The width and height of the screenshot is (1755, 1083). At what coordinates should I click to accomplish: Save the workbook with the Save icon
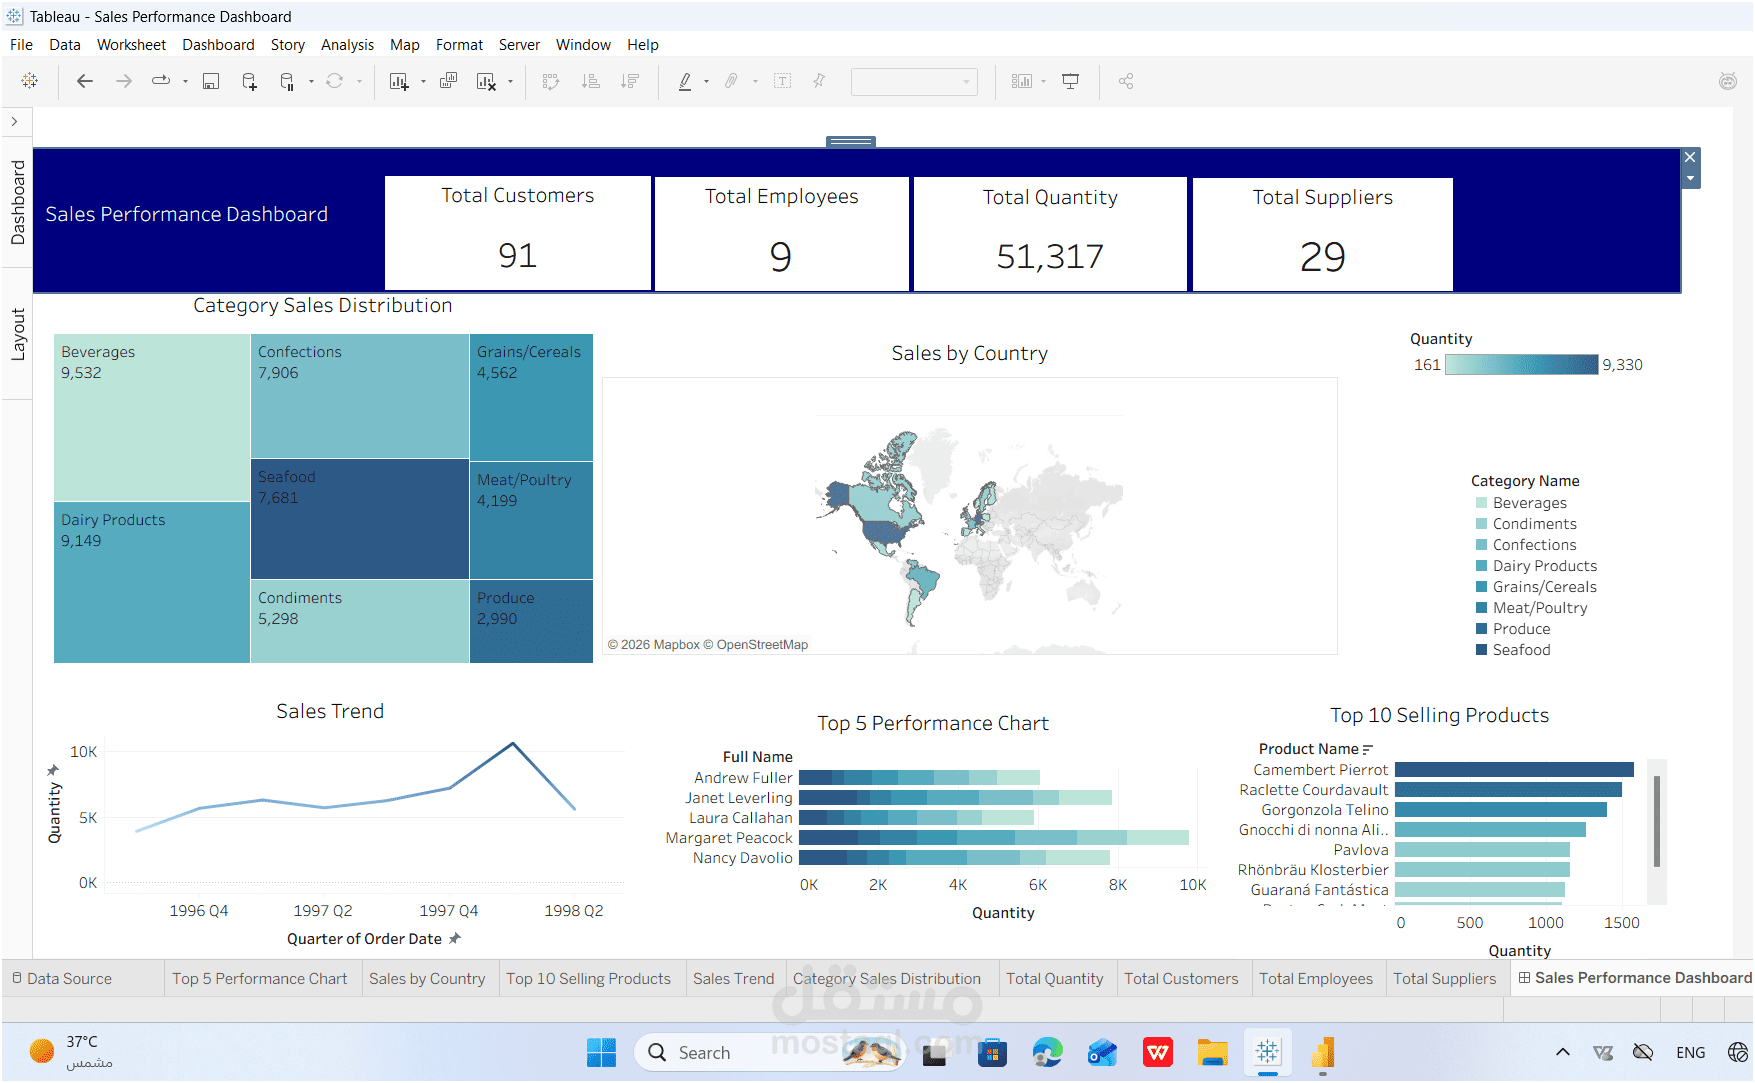click(x=211, y=81)
